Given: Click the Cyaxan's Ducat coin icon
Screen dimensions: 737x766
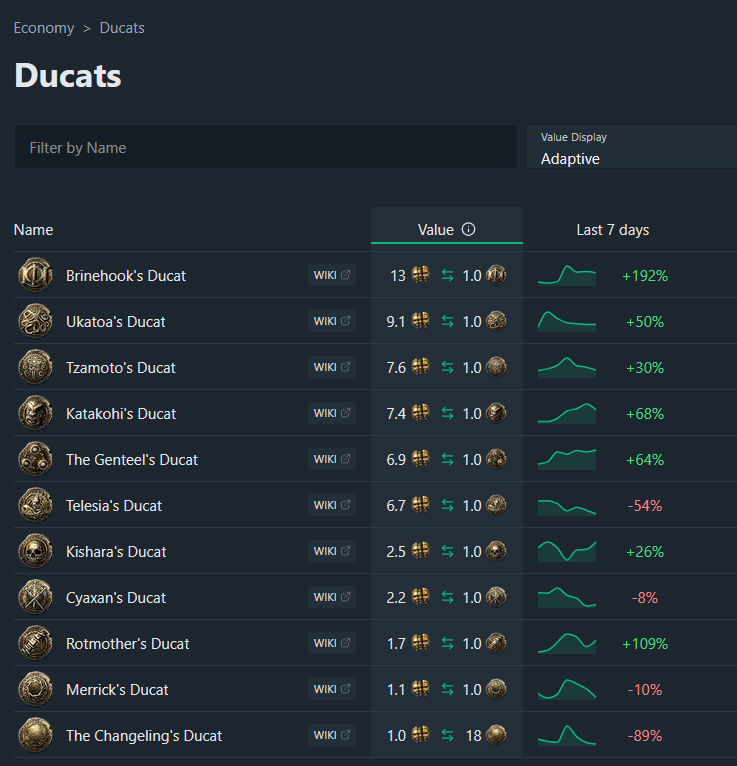Looking at the screenshot, I should pyautogui.click(x=35, y=597).
